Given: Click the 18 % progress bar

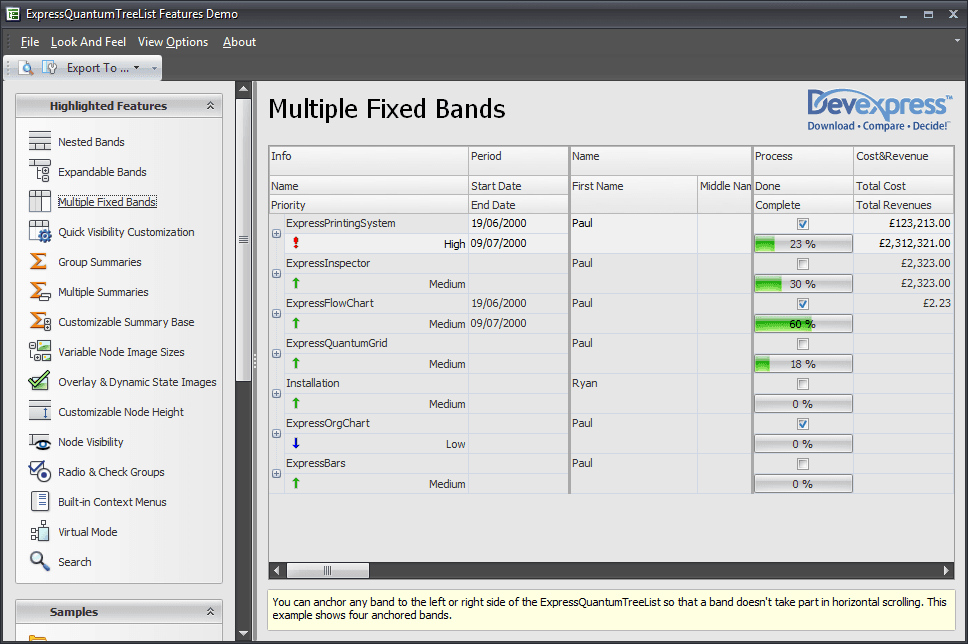Looking at the screenshot, I should (803, 364).
